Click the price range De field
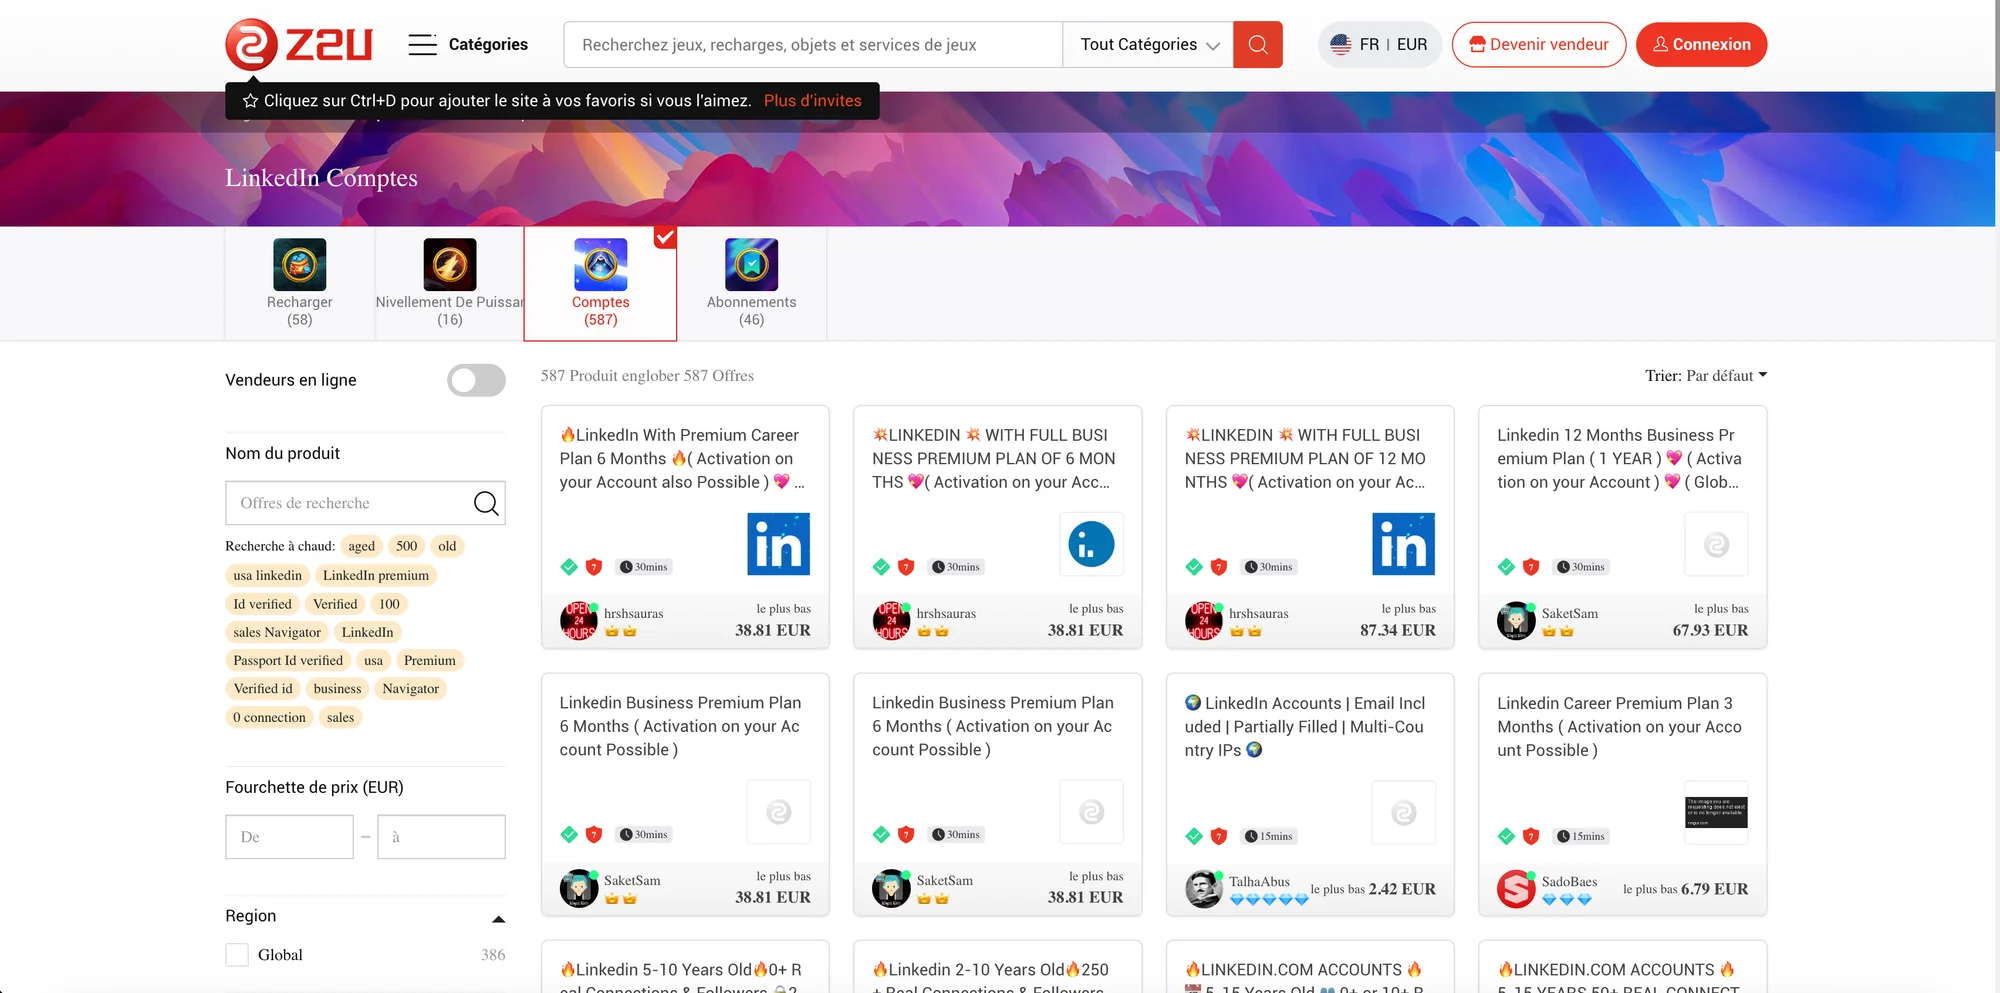This screenshot has width=2000, height=993. 290,837
